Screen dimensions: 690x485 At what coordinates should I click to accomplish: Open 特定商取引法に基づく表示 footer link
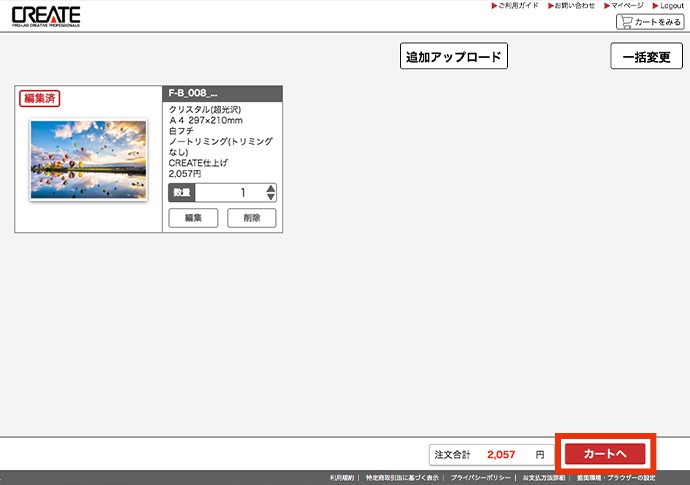[x=402, y=478]
